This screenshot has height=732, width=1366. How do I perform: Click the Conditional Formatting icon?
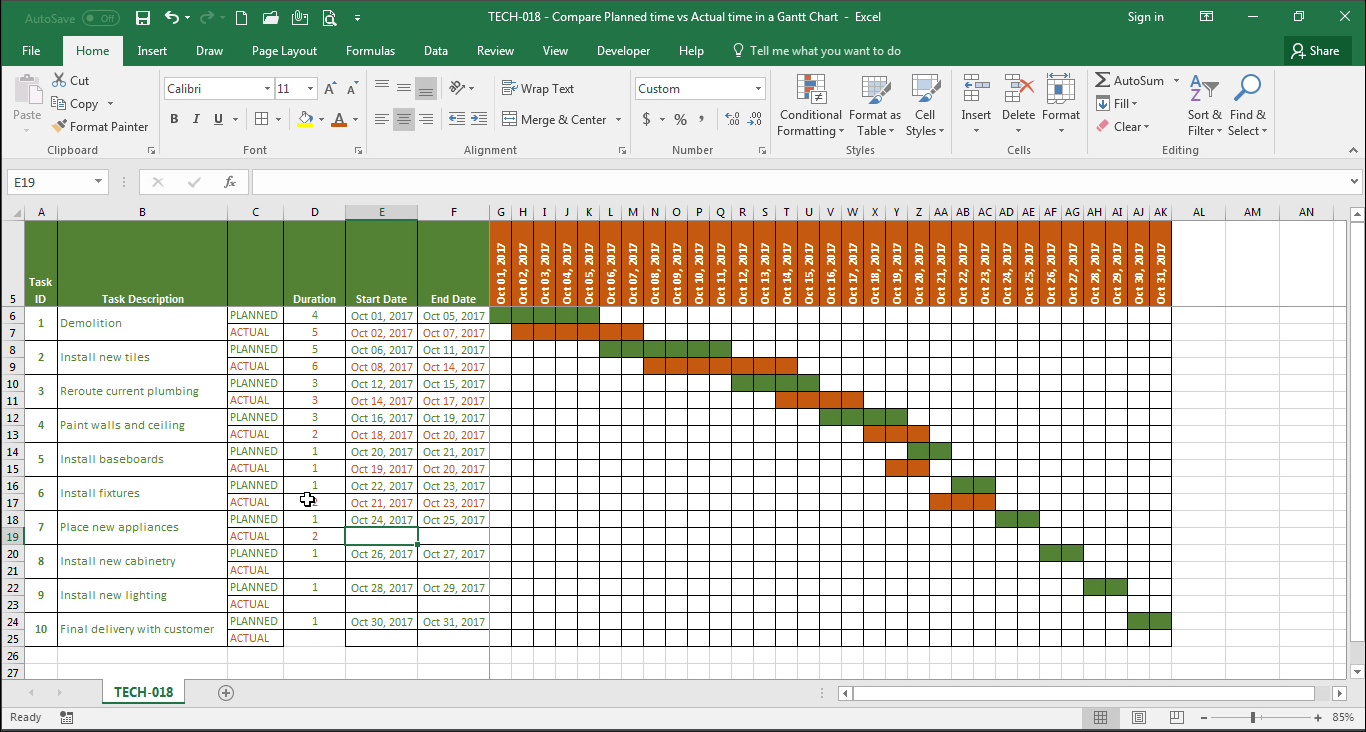pos(810,90)
